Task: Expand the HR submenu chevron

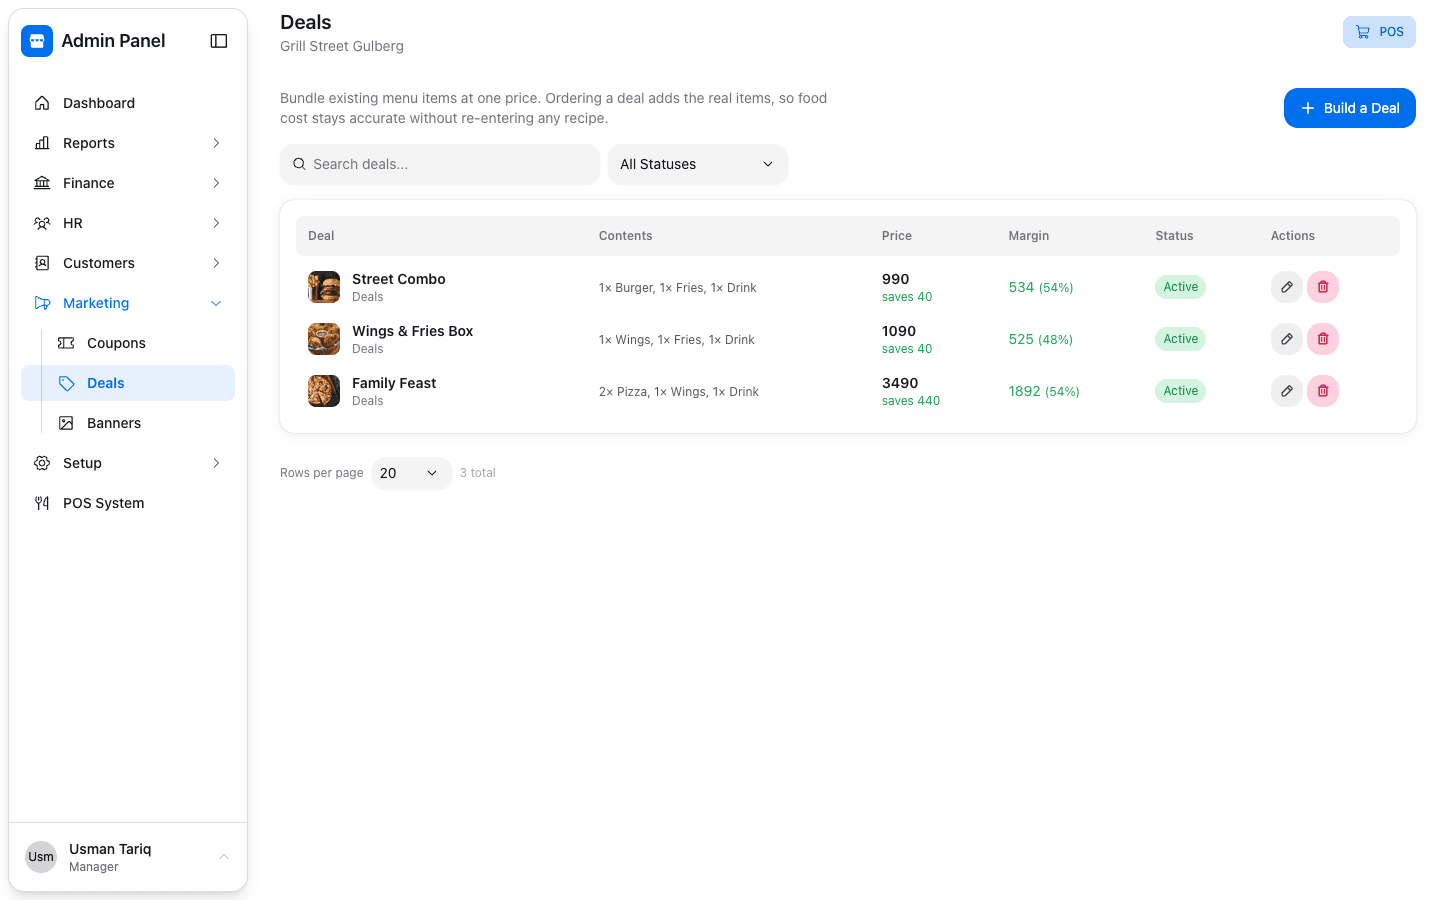Action: pos(216,223)
